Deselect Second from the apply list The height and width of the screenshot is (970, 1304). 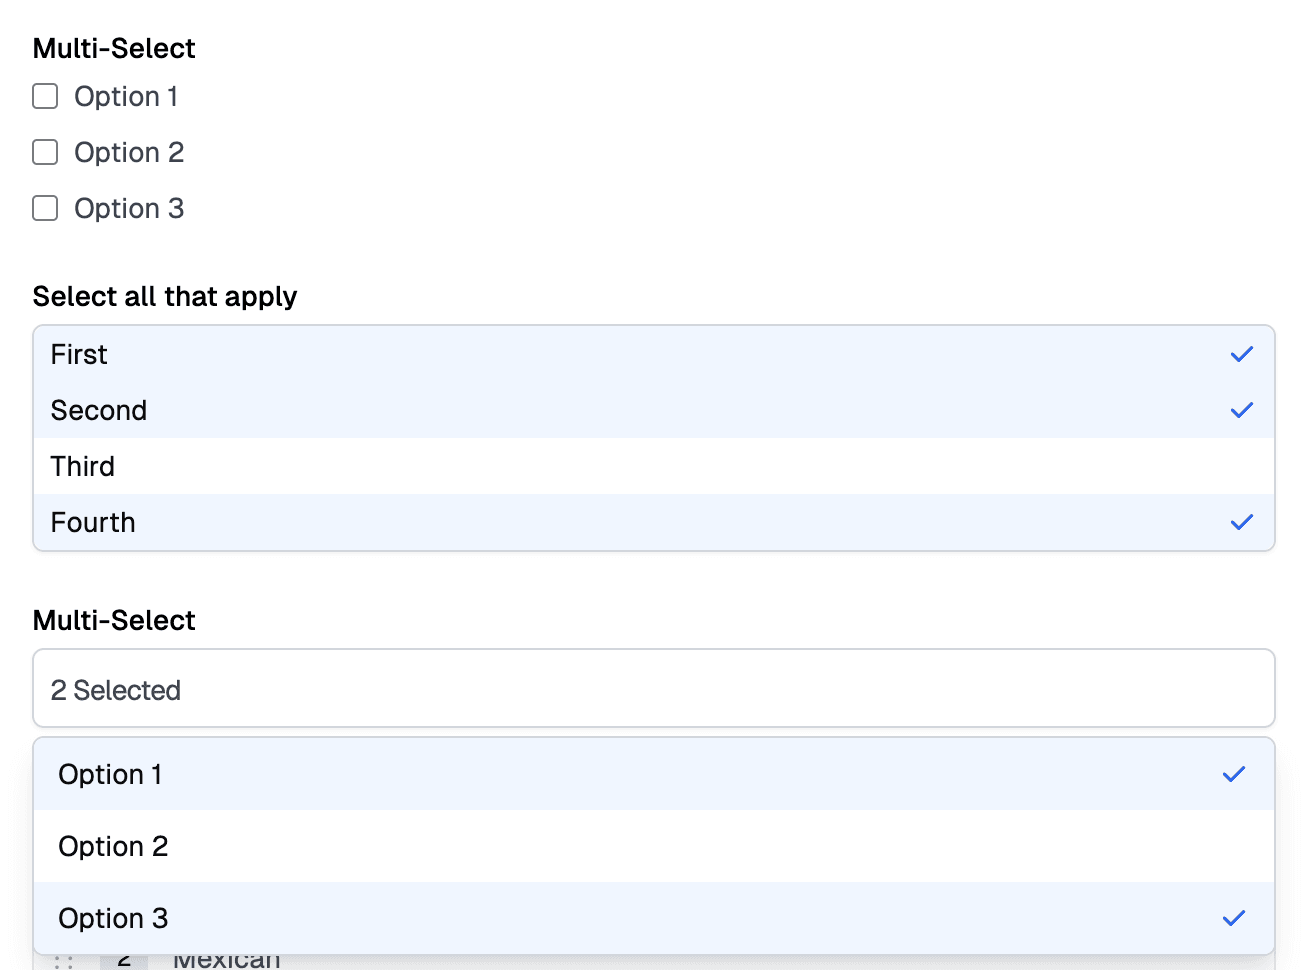pyautogui.click(x=654, y=410)
